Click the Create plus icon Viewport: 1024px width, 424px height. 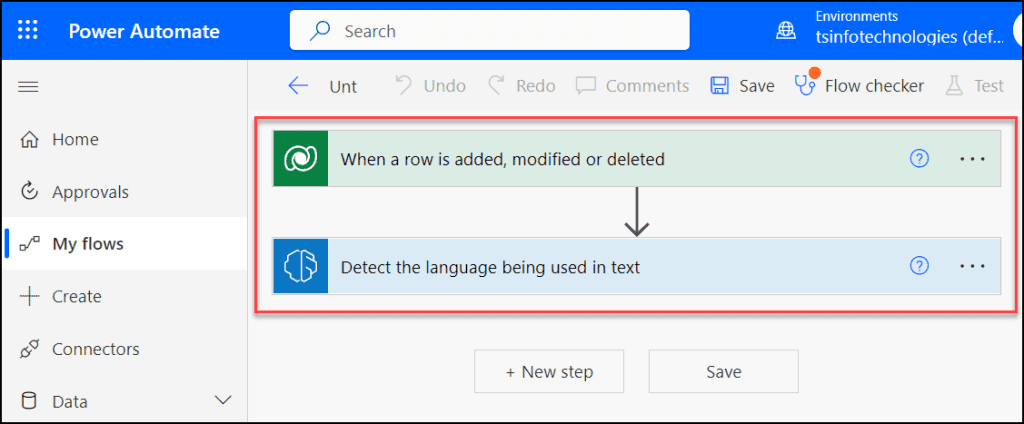pos(29,297)
